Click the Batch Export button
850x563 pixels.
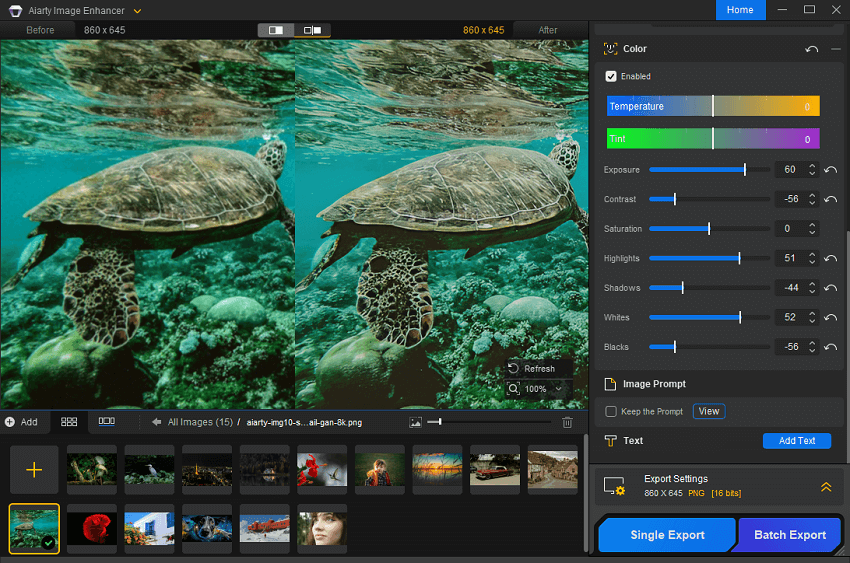point(789,535)
